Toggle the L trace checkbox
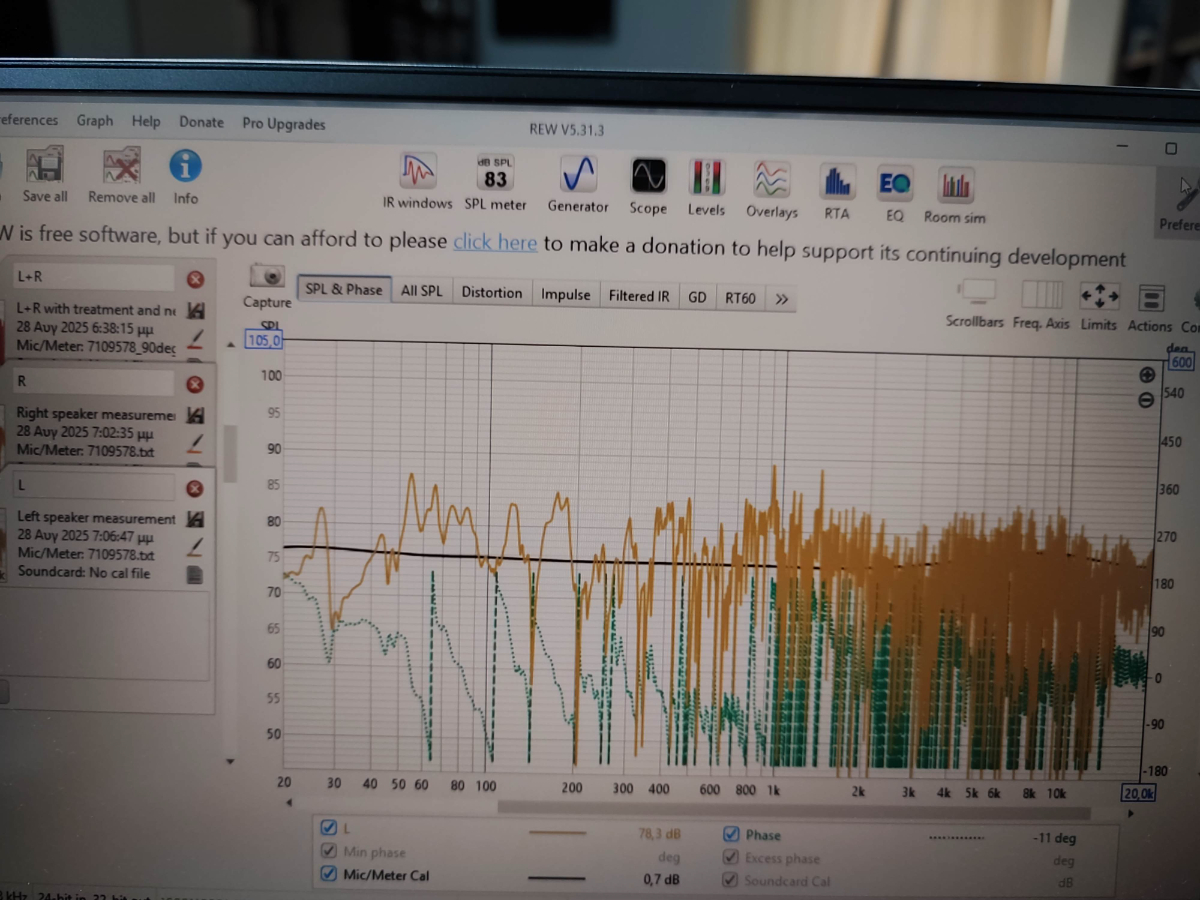The height and width of the screenshot is (900, 1200). [328, 828]
